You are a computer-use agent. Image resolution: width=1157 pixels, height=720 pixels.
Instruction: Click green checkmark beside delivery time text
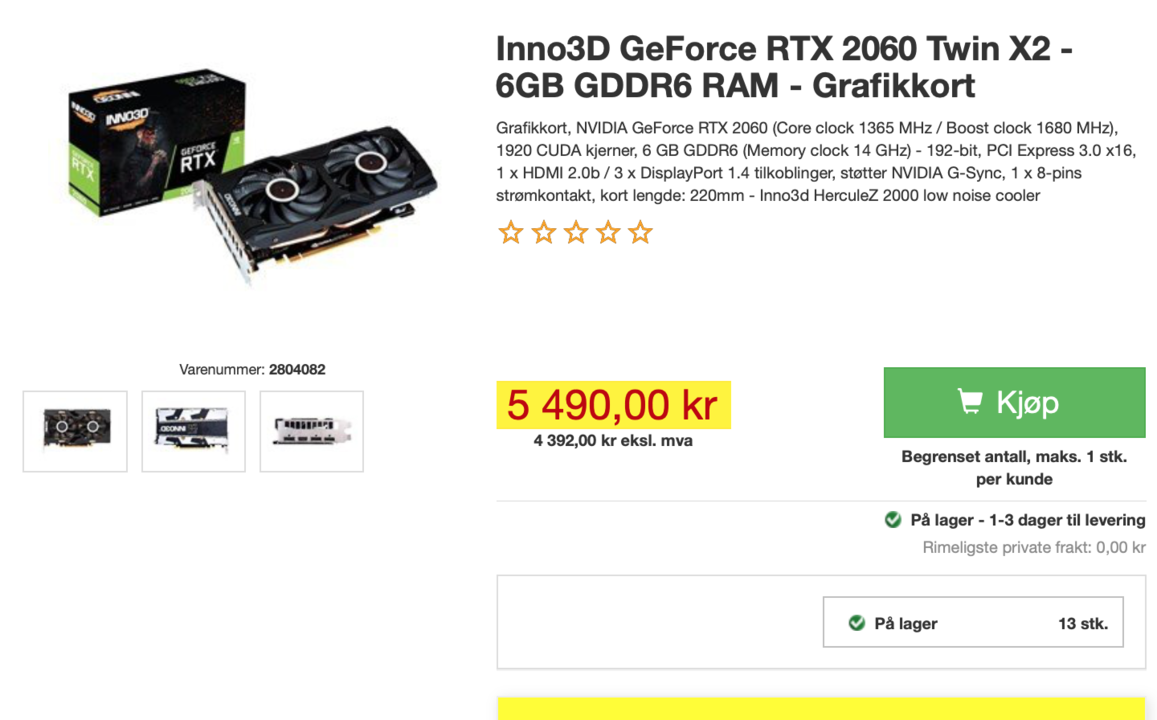[893, 520]
